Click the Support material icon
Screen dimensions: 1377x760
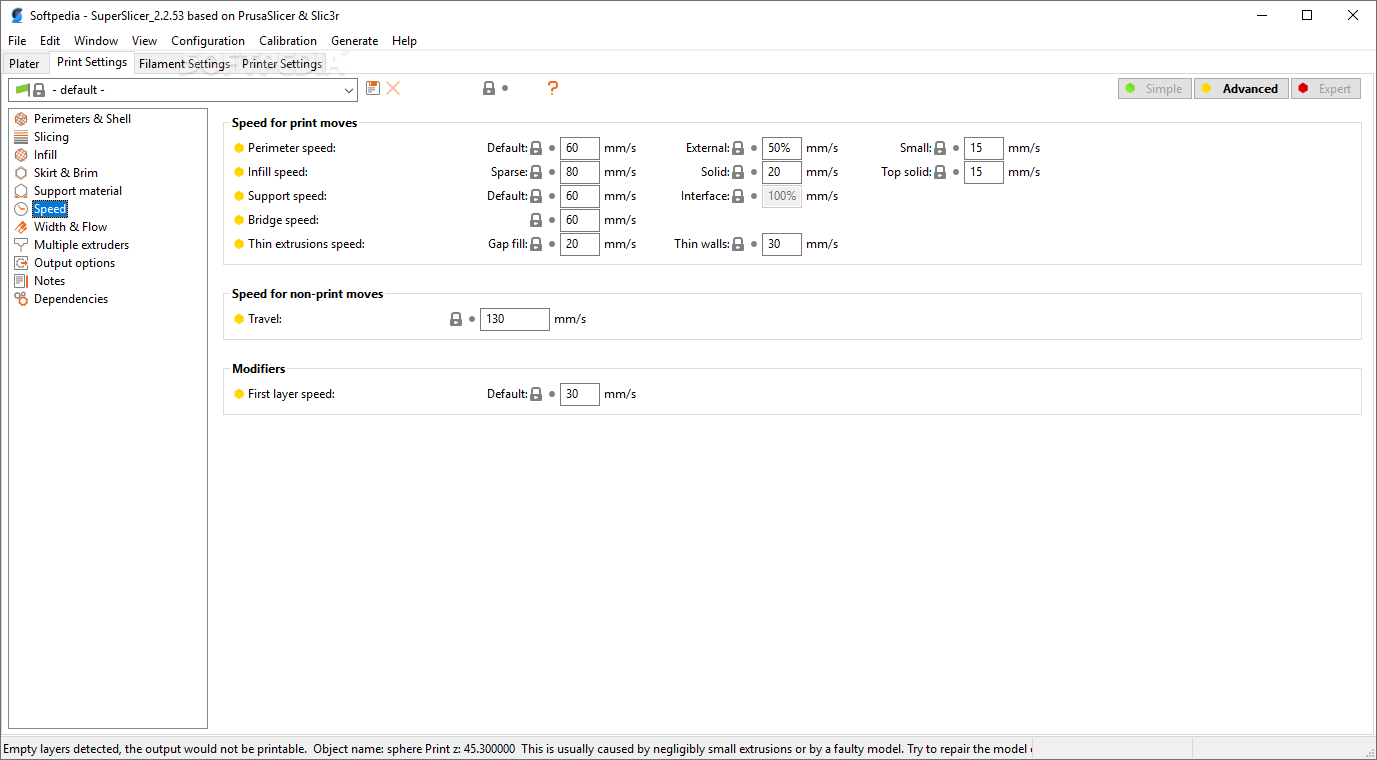(x=21, y=191)
